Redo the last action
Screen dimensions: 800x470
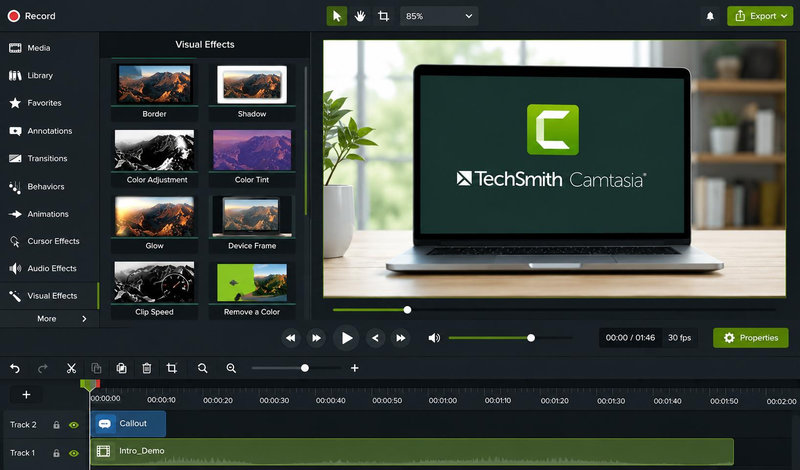click(43, 368)
